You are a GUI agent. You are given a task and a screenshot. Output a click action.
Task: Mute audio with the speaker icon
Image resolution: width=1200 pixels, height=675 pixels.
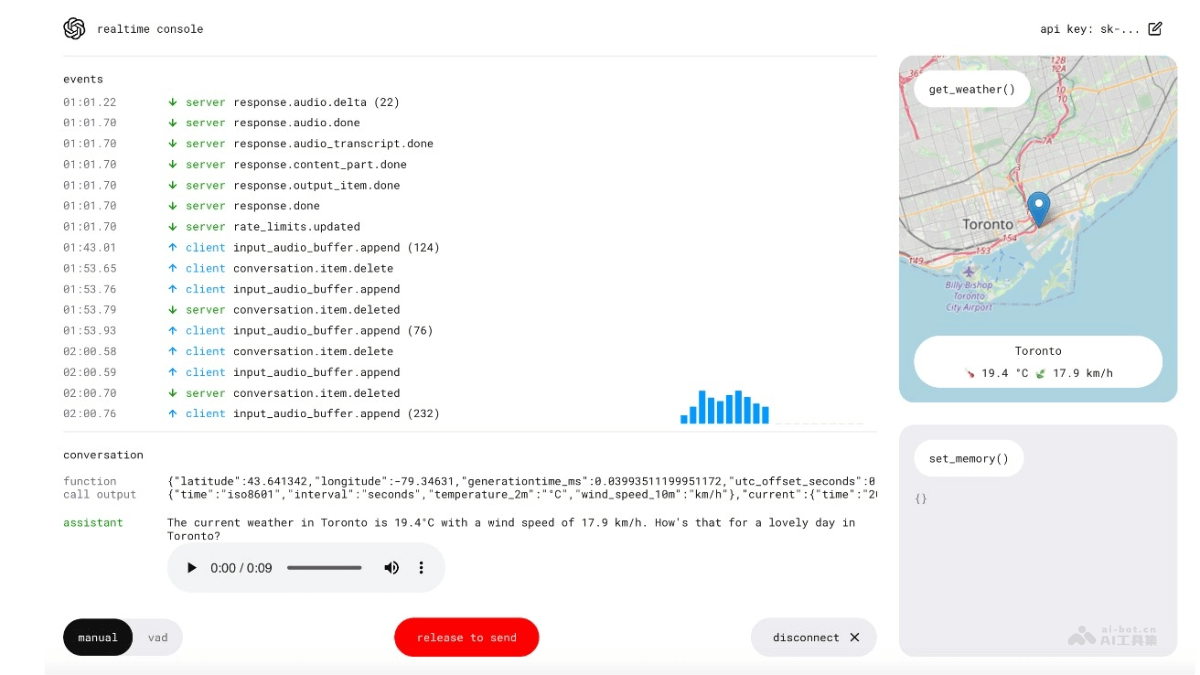tap(391, 567)
